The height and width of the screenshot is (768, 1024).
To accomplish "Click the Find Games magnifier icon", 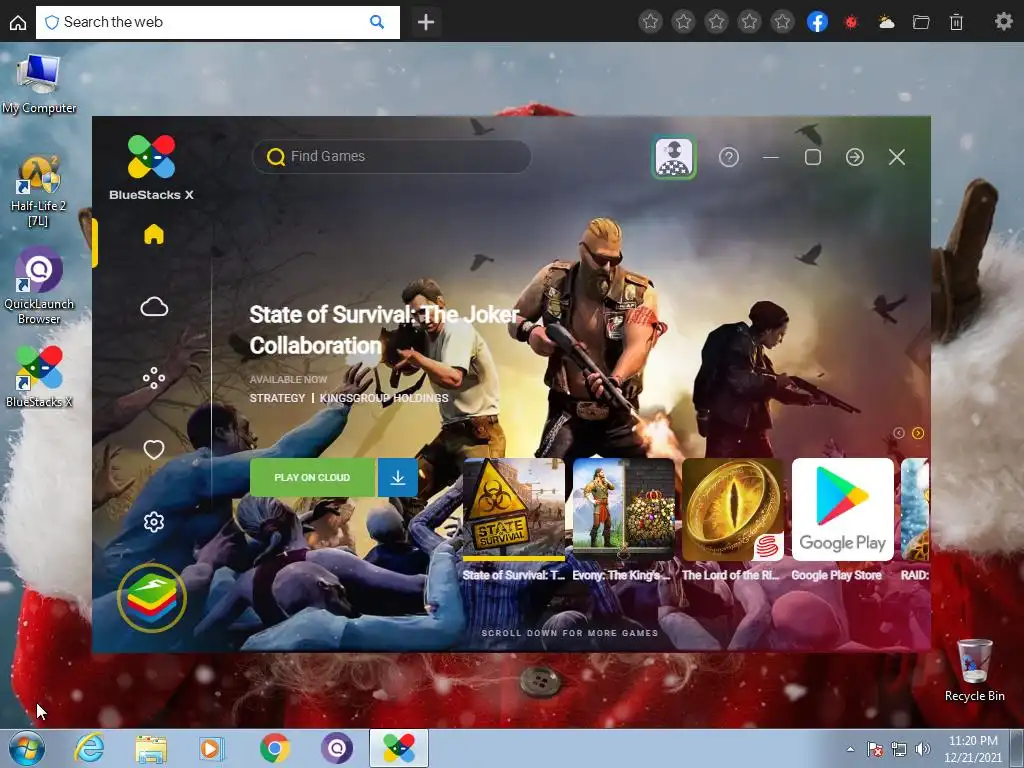I will tap(276, 157).
